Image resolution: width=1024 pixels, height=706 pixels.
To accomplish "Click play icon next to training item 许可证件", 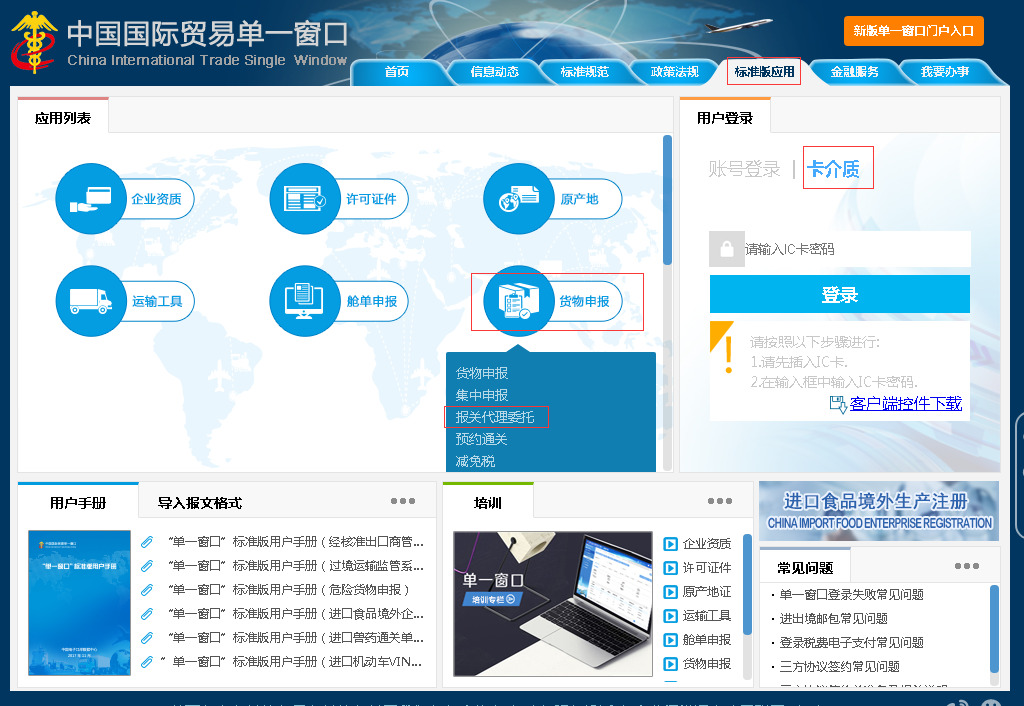I will tap(671, 568).
